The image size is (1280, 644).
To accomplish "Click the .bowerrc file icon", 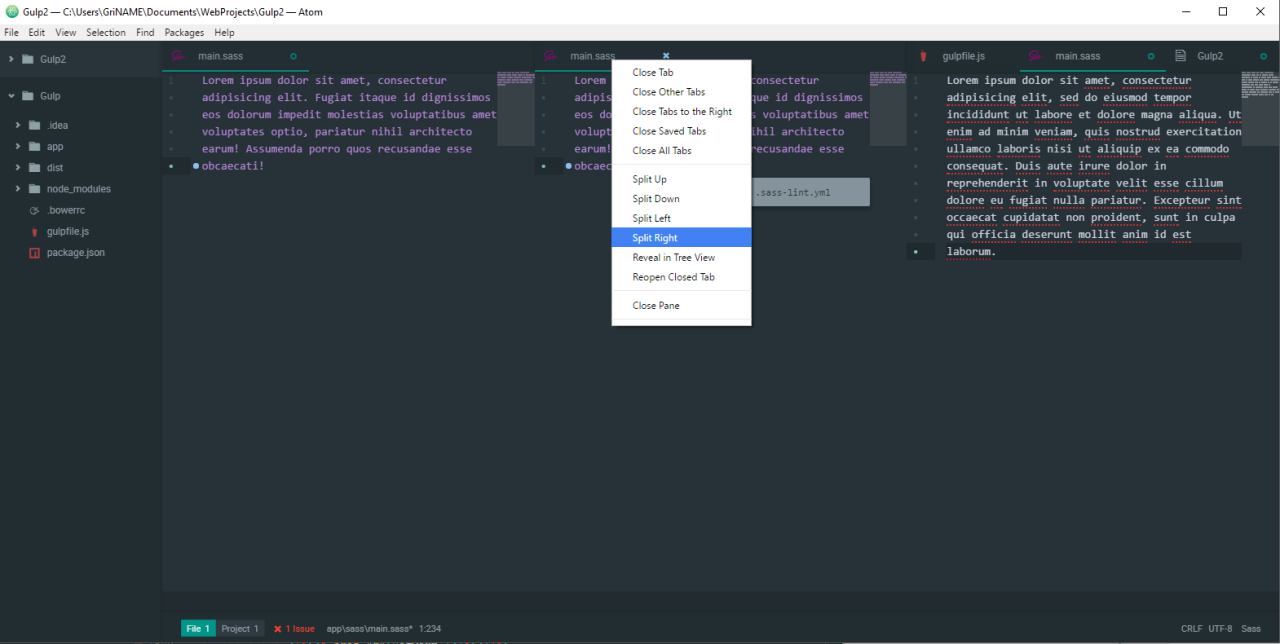I will click(x=35, y=210).
